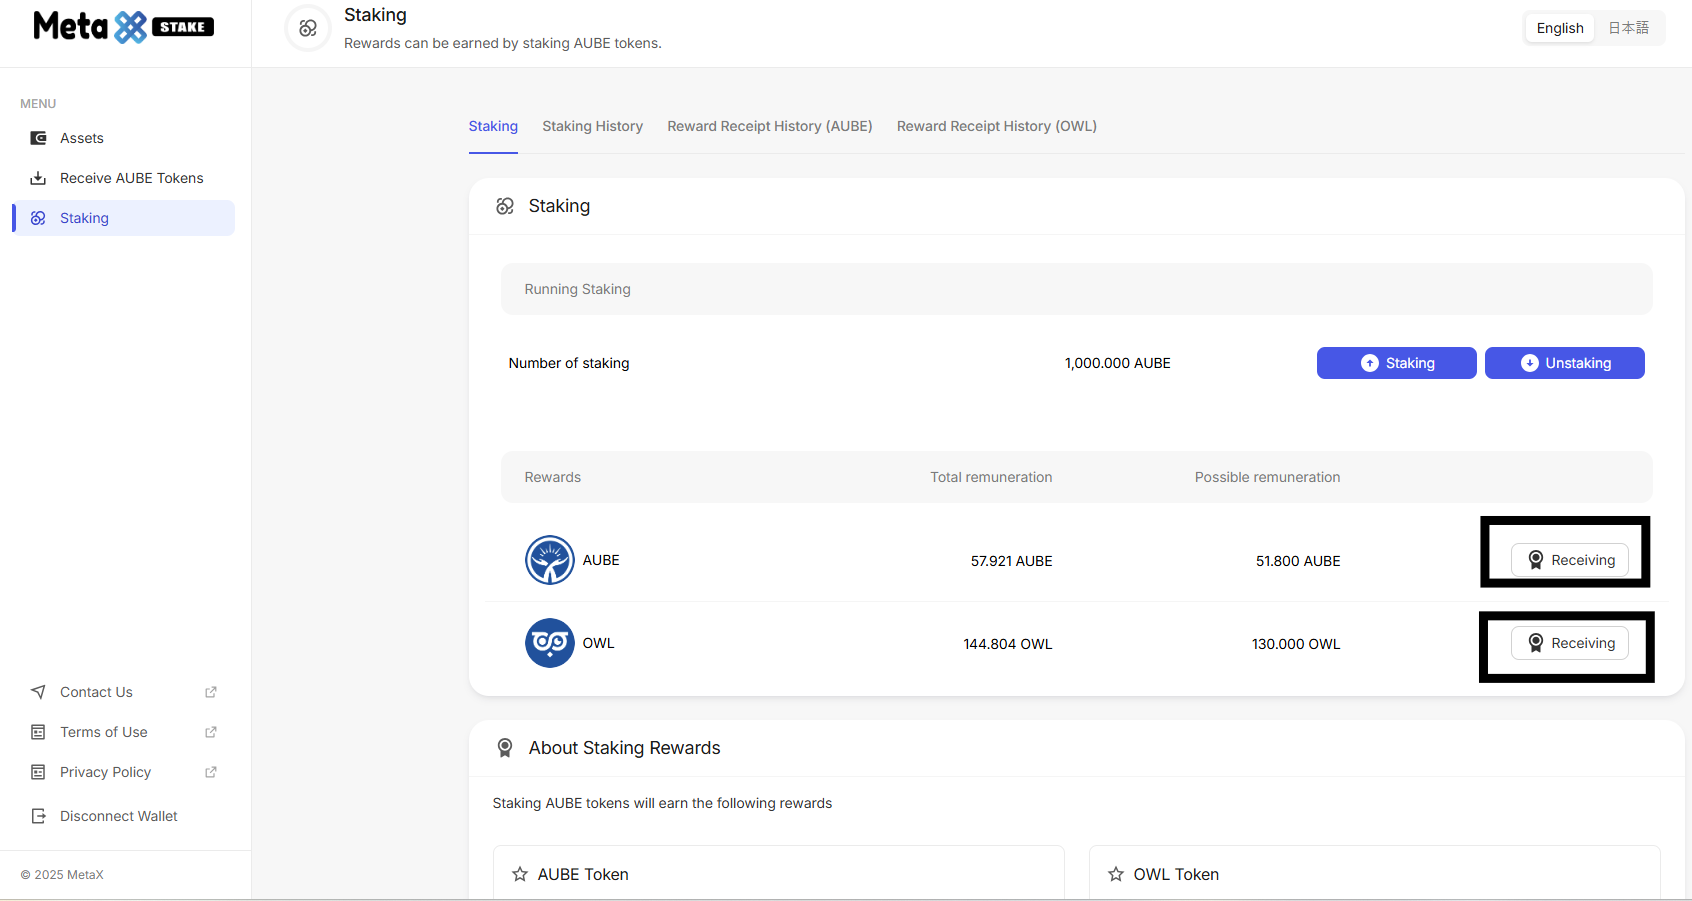This screenshot has height=901, width=1692.
Task: Claim OWL rewards with Receiving button
Action: [x=1569, y=643]
